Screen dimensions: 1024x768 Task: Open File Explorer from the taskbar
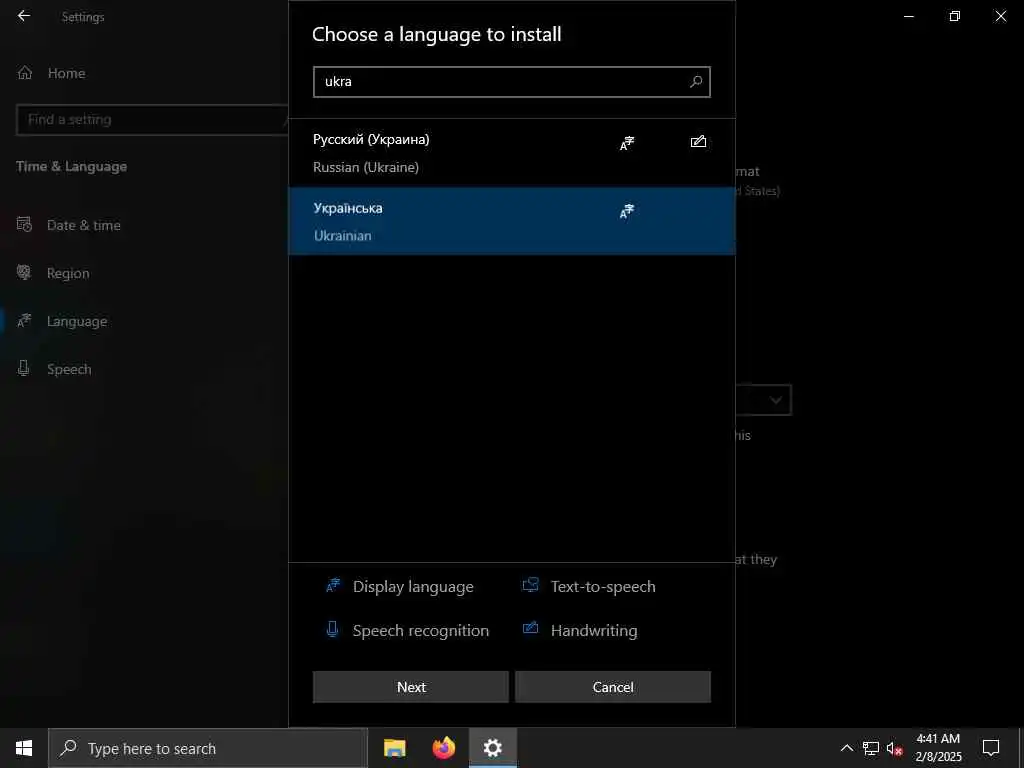coord(394,748)
